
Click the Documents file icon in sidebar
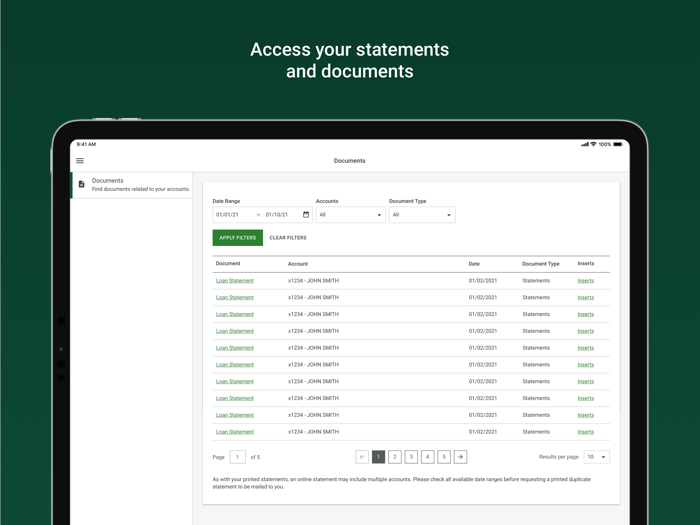click(82, 184)
